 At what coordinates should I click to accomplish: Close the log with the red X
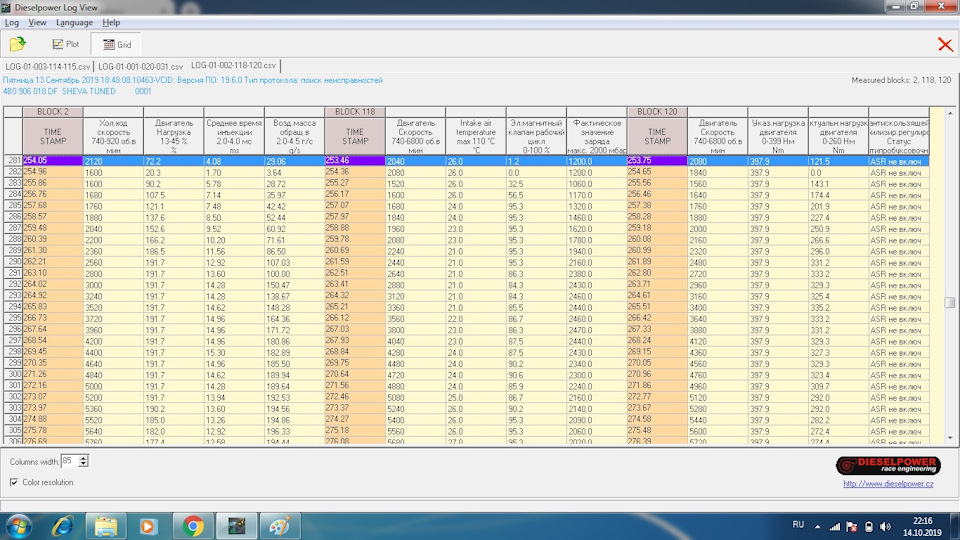coord(944,44)
